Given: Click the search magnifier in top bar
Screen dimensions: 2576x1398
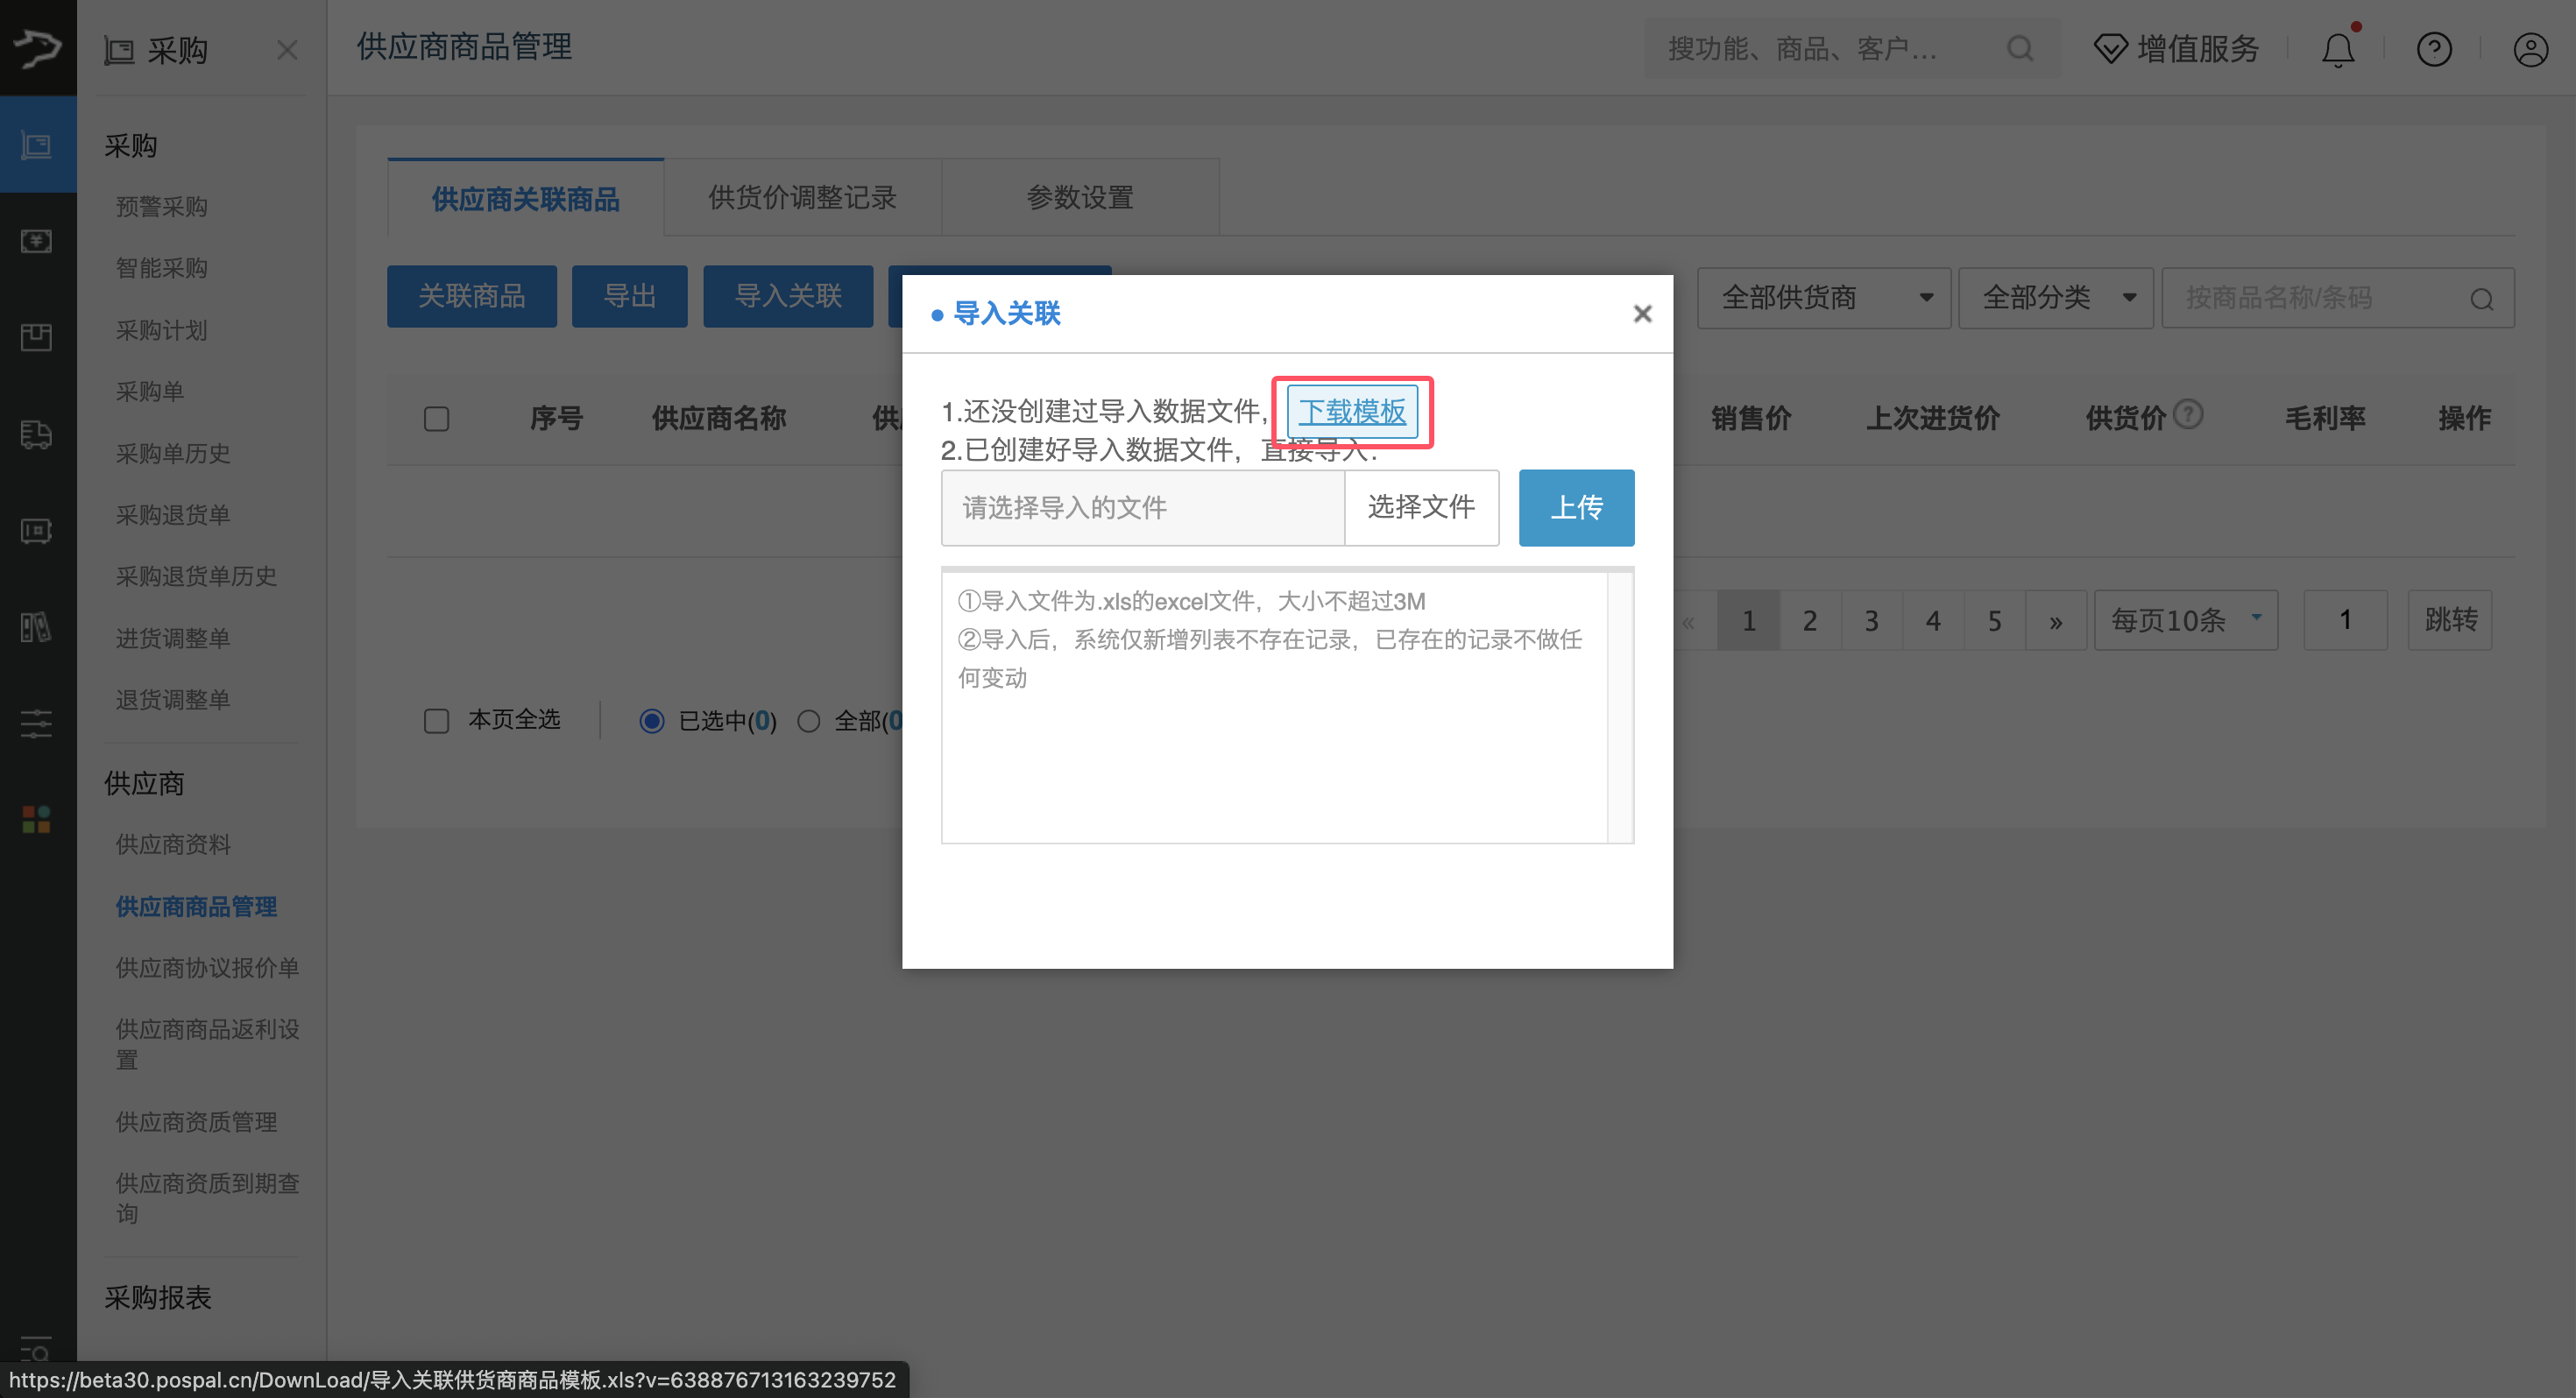Looking at the screenshot, I should (x=2020, y=48).
